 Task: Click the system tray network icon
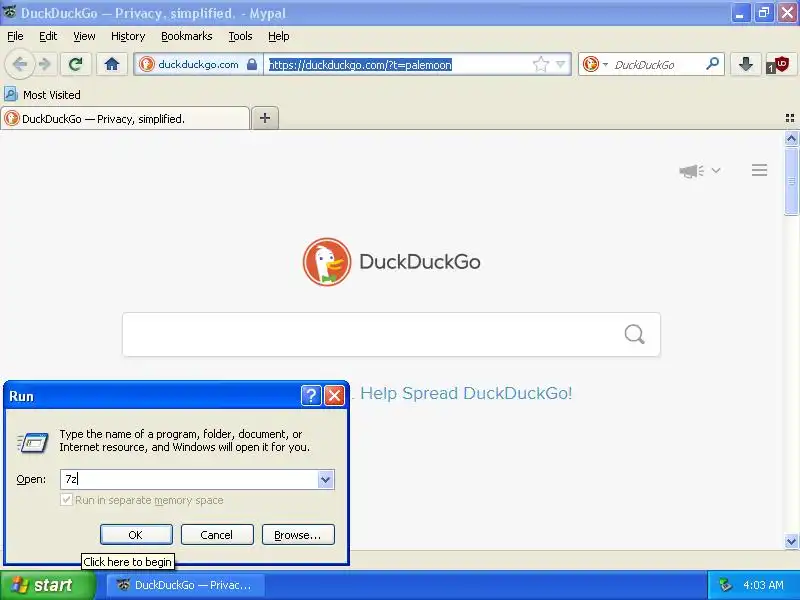pos(726,585)
